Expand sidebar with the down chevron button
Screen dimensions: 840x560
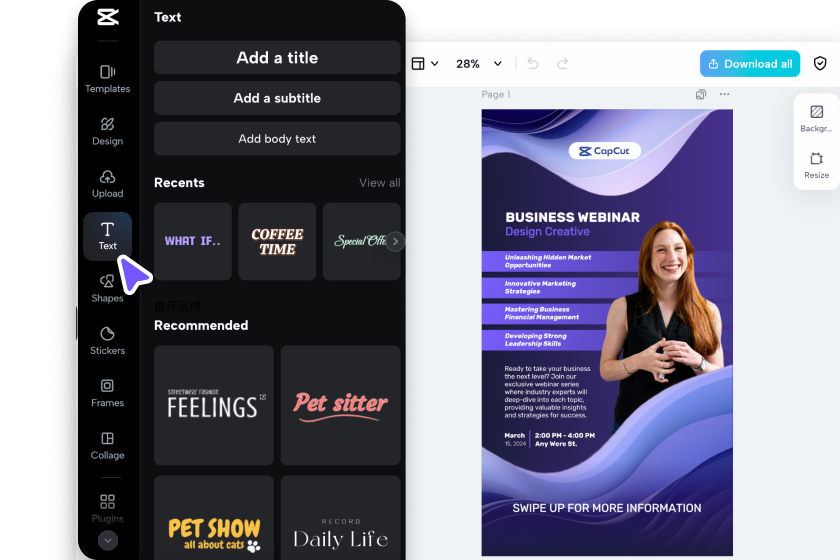[107, 540]
